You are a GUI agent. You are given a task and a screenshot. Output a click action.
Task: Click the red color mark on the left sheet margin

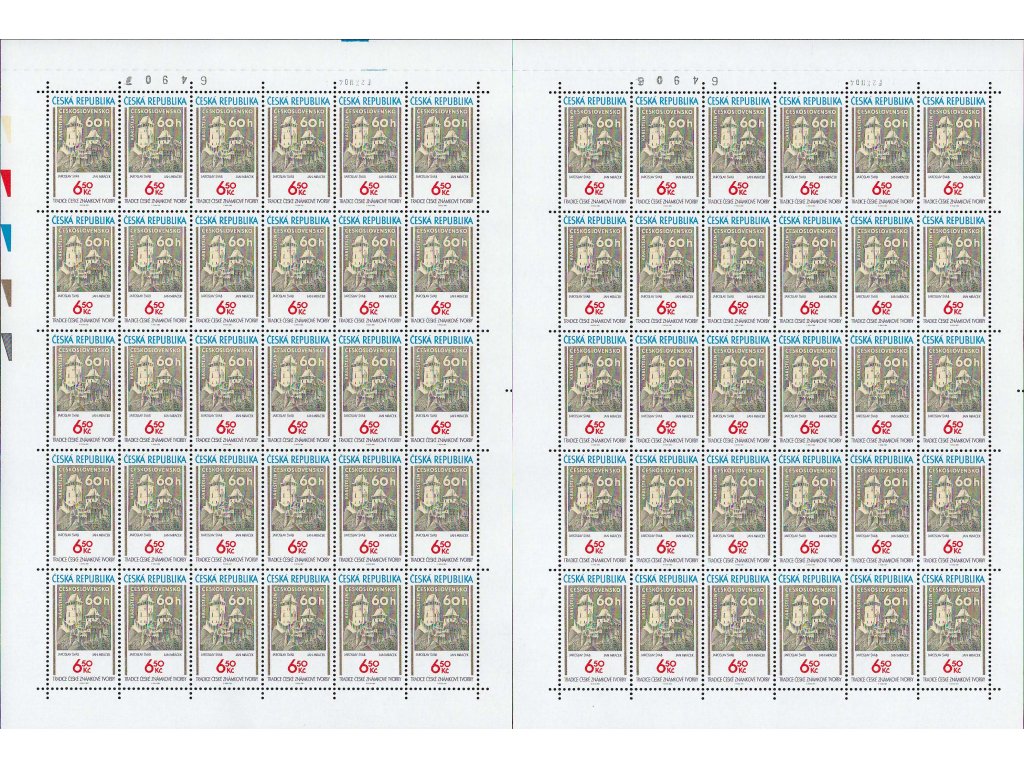[7, 183]
